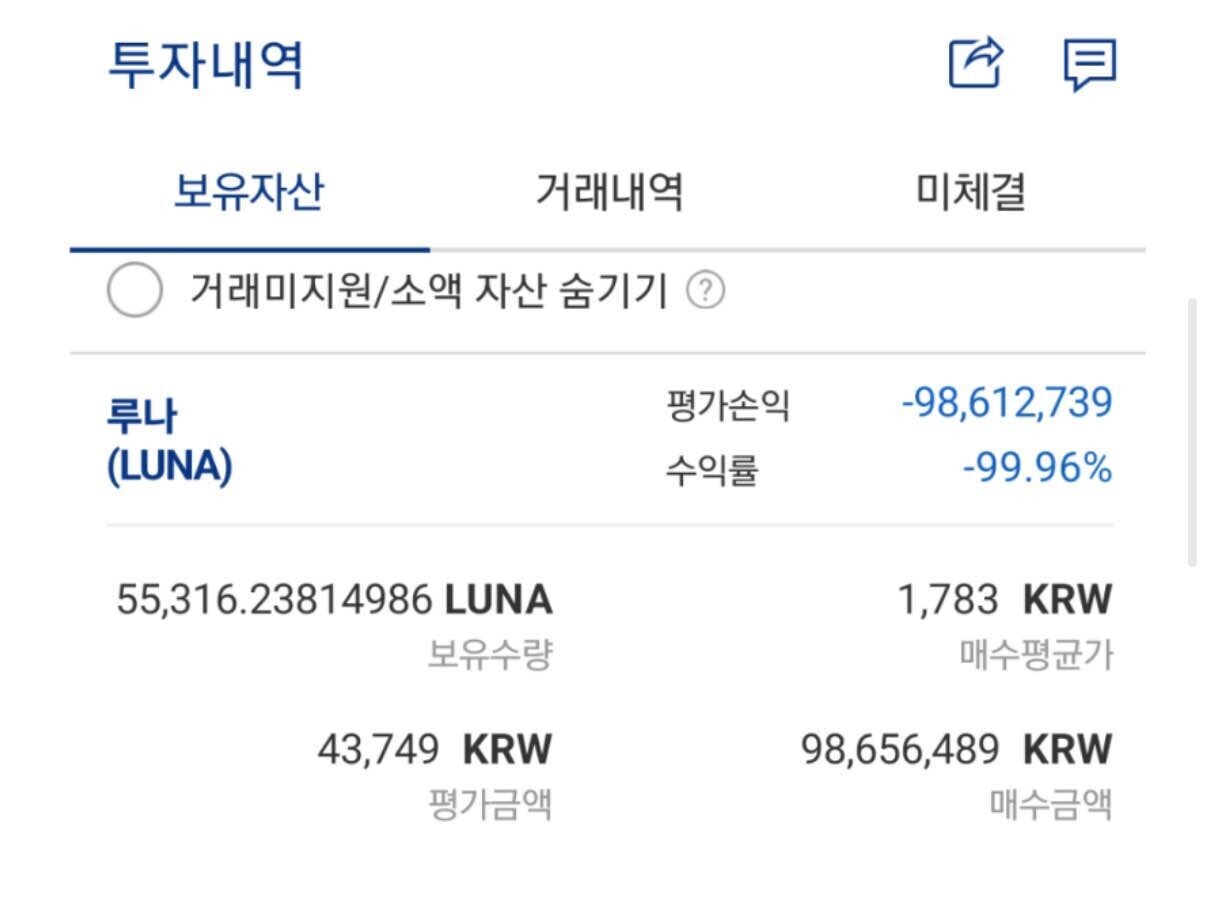The height and width of the screenshot is (921, 1206).
Task: Tap the export icon beside 투자내역 title
Action: click(975, 62)
